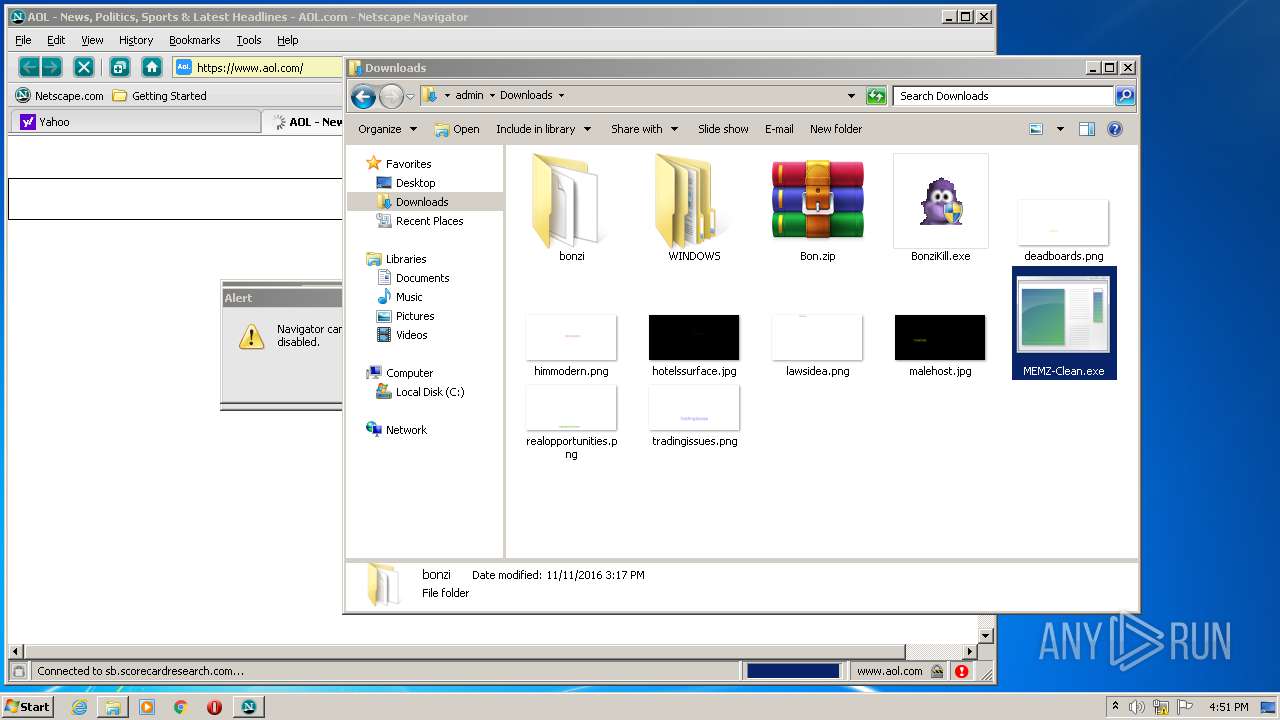Open the File menu in Netscape
This screenshot has width=1280, height=720.
pos(23,40)
